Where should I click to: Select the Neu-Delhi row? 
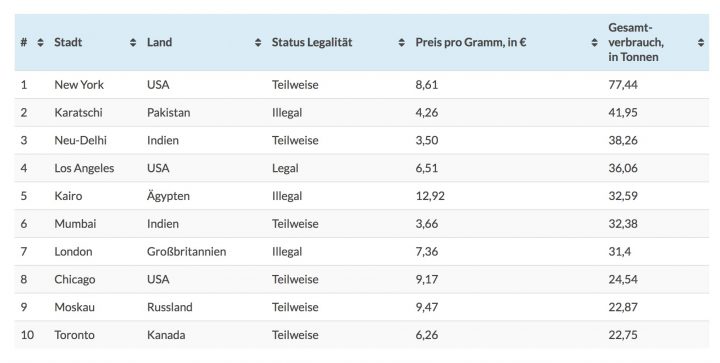362,140
